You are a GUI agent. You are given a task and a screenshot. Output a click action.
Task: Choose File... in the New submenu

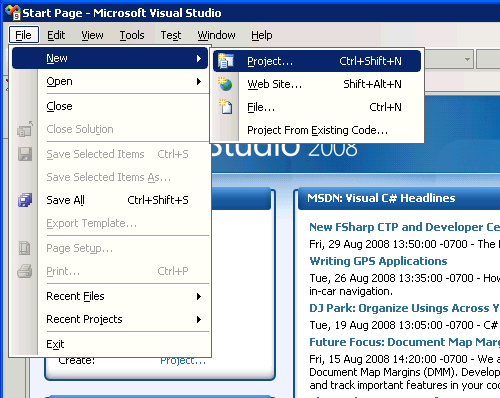click(x=317, y=107)
